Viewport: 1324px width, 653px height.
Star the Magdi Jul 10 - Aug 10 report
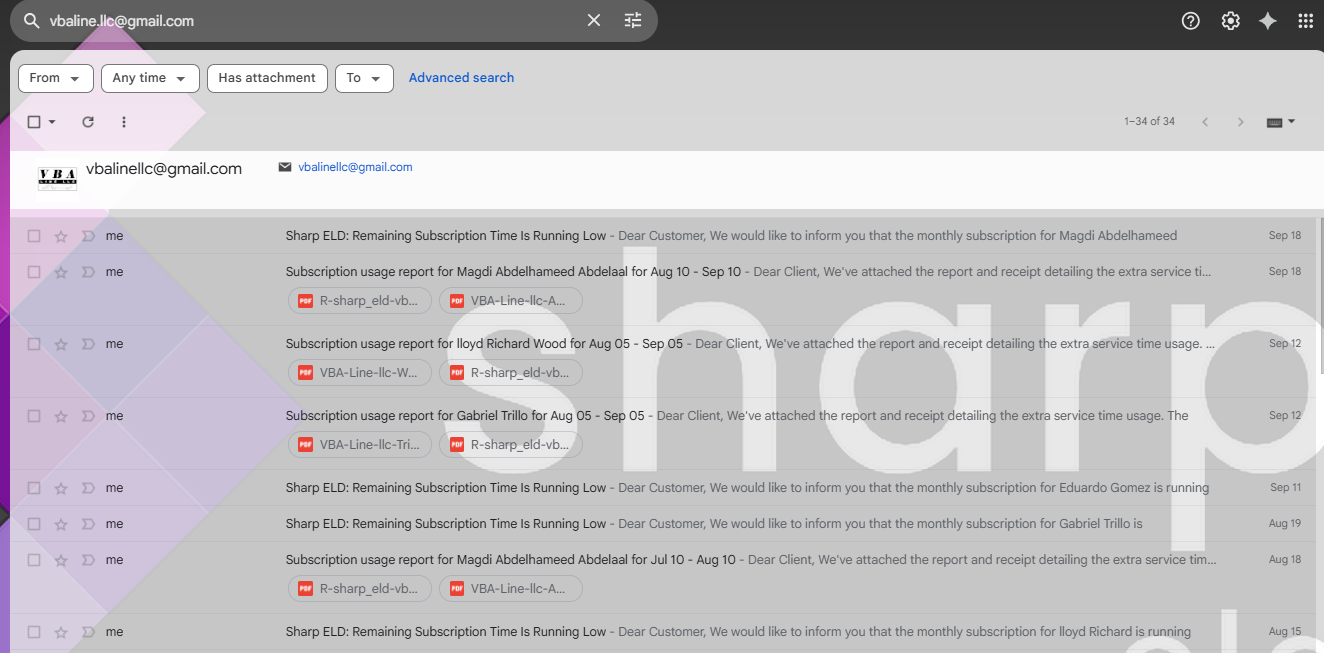click(61, 560)
